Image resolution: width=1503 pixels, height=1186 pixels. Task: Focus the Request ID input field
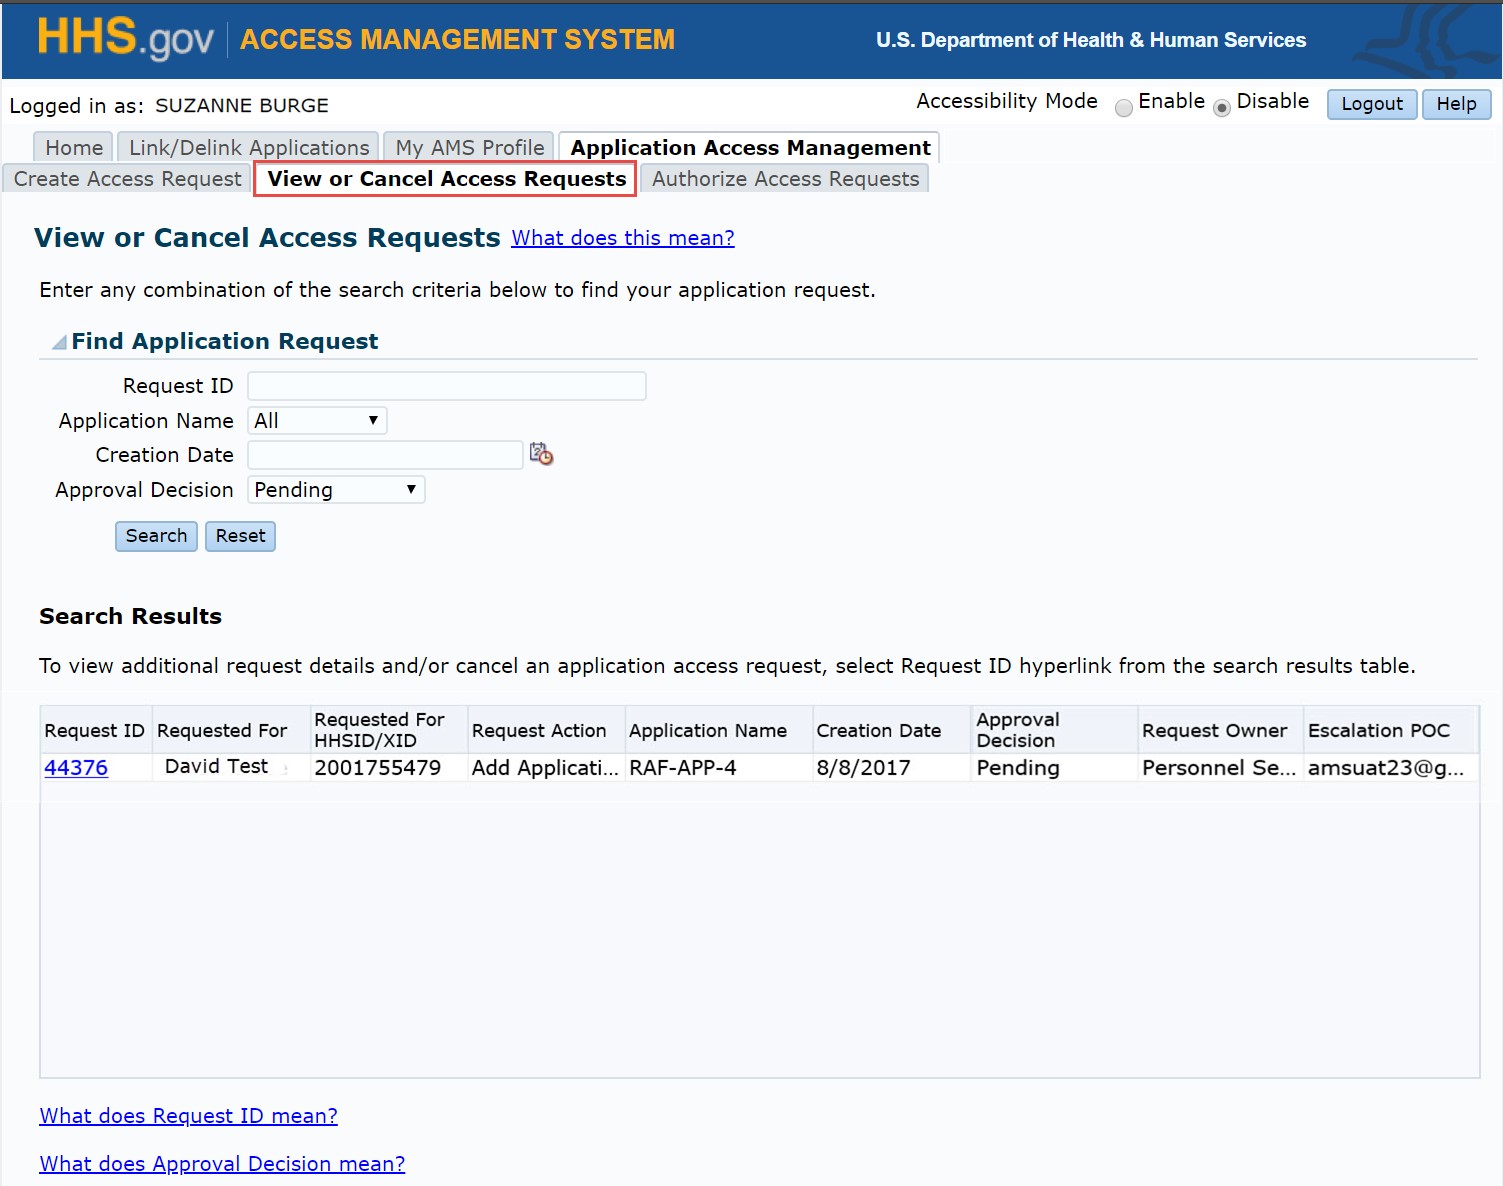[x=446, y=386]
